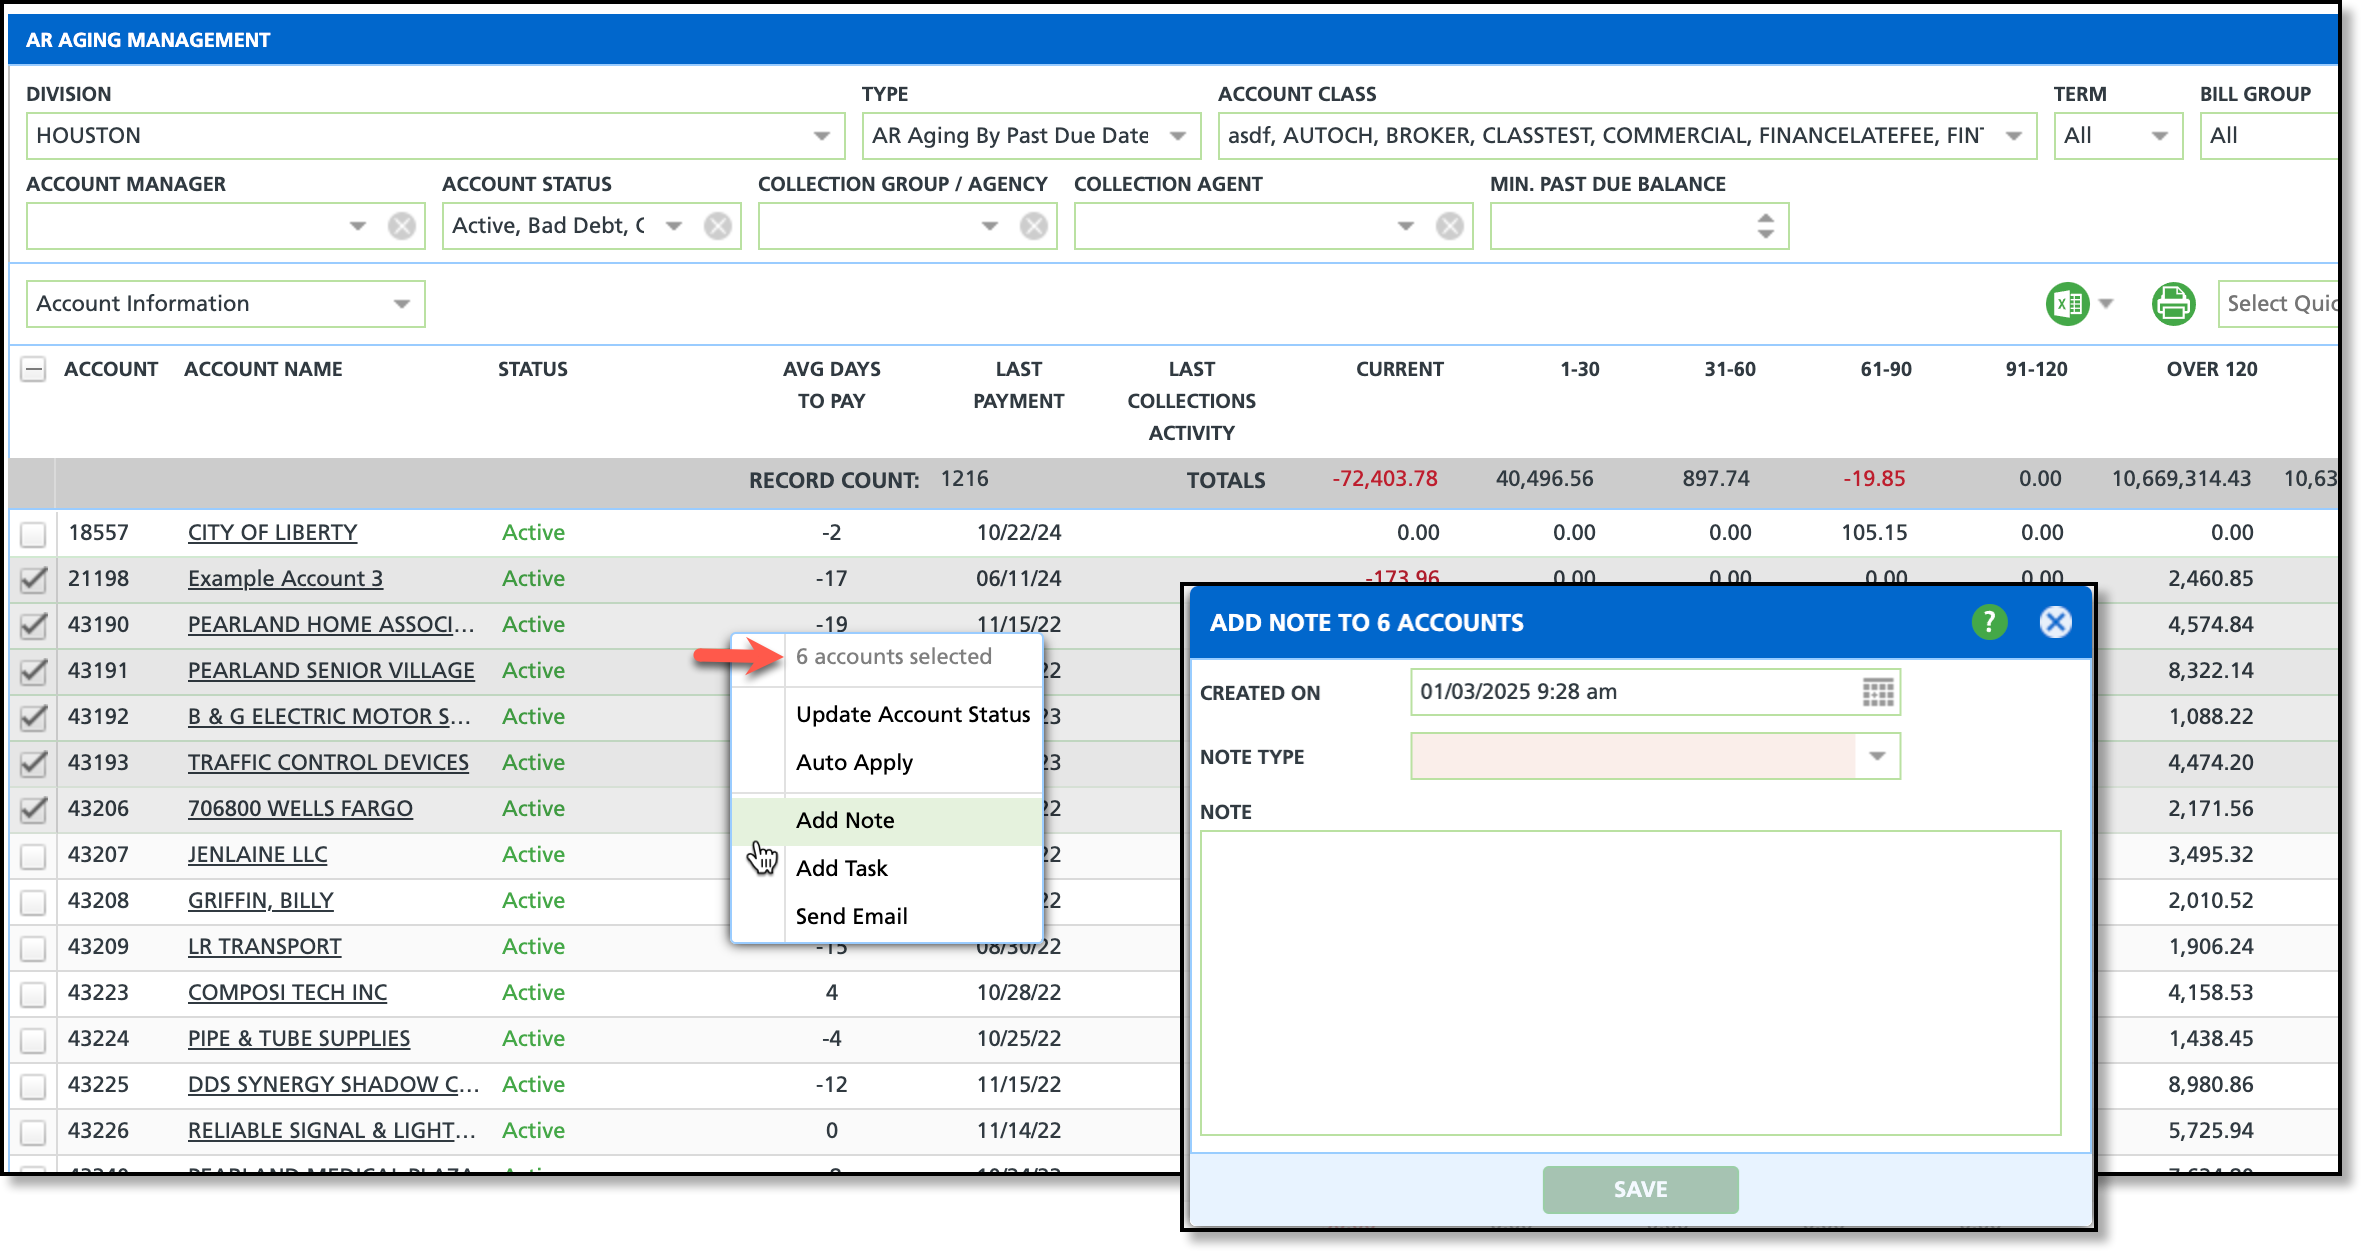This screenshot has width=2362, height=1252.
Task: Clear the Collection Agent filter
Action: click(x=1450, y=226)
